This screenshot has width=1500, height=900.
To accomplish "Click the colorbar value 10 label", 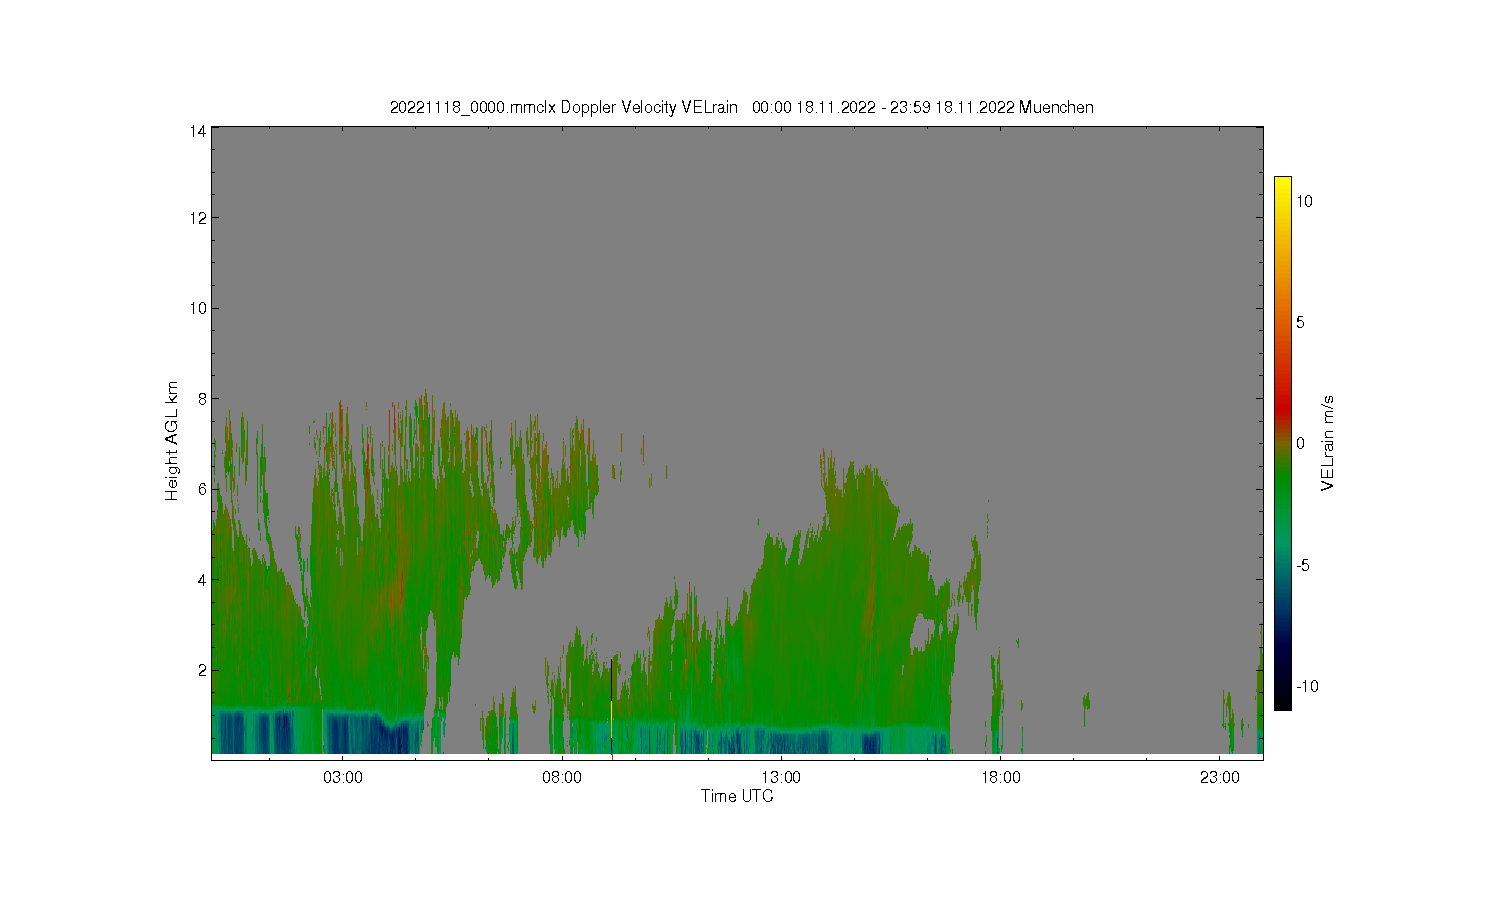I will click(x=1305, y=201).
